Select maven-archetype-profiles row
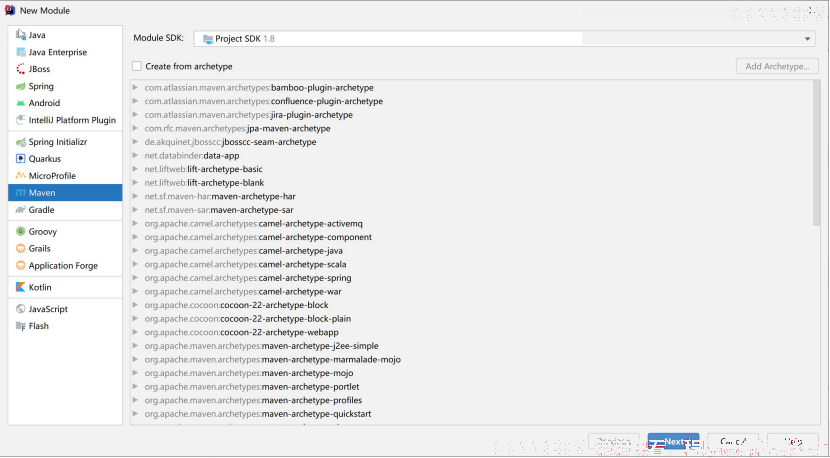The height and width of the screenshot is (458, 830). [x=471, y=400]
